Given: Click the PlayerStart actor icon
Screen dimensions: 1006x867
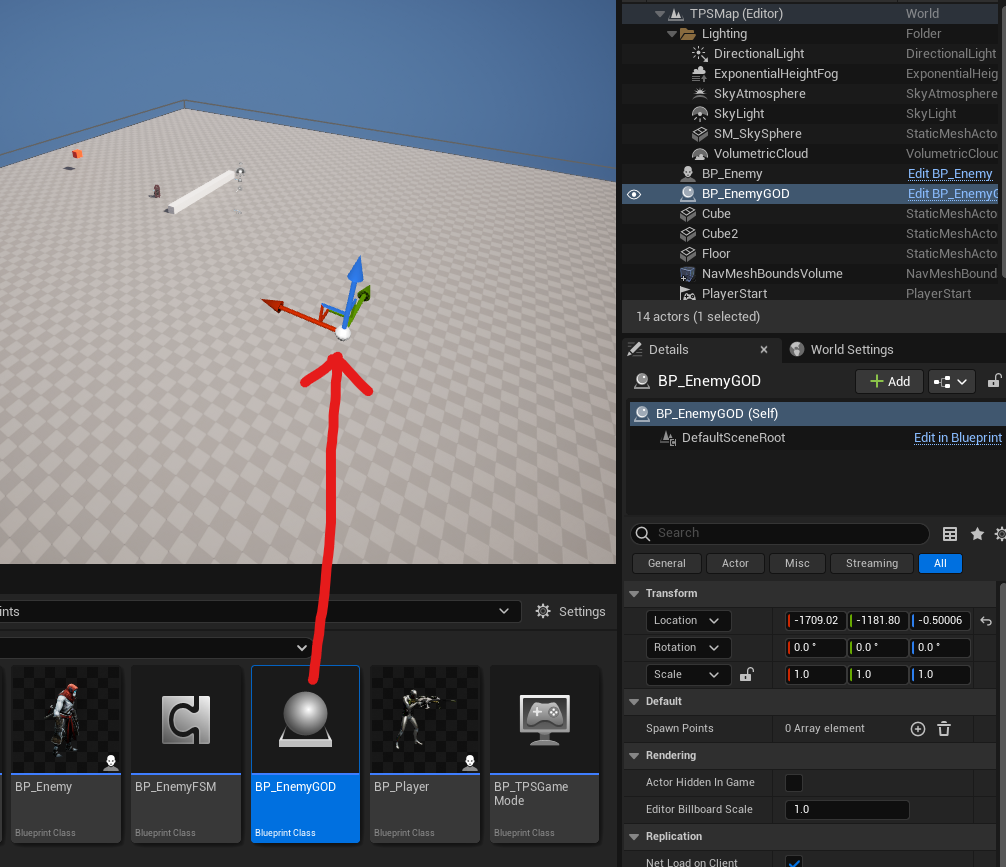Looking at the screenshot, I should click(x=688, y=294).
